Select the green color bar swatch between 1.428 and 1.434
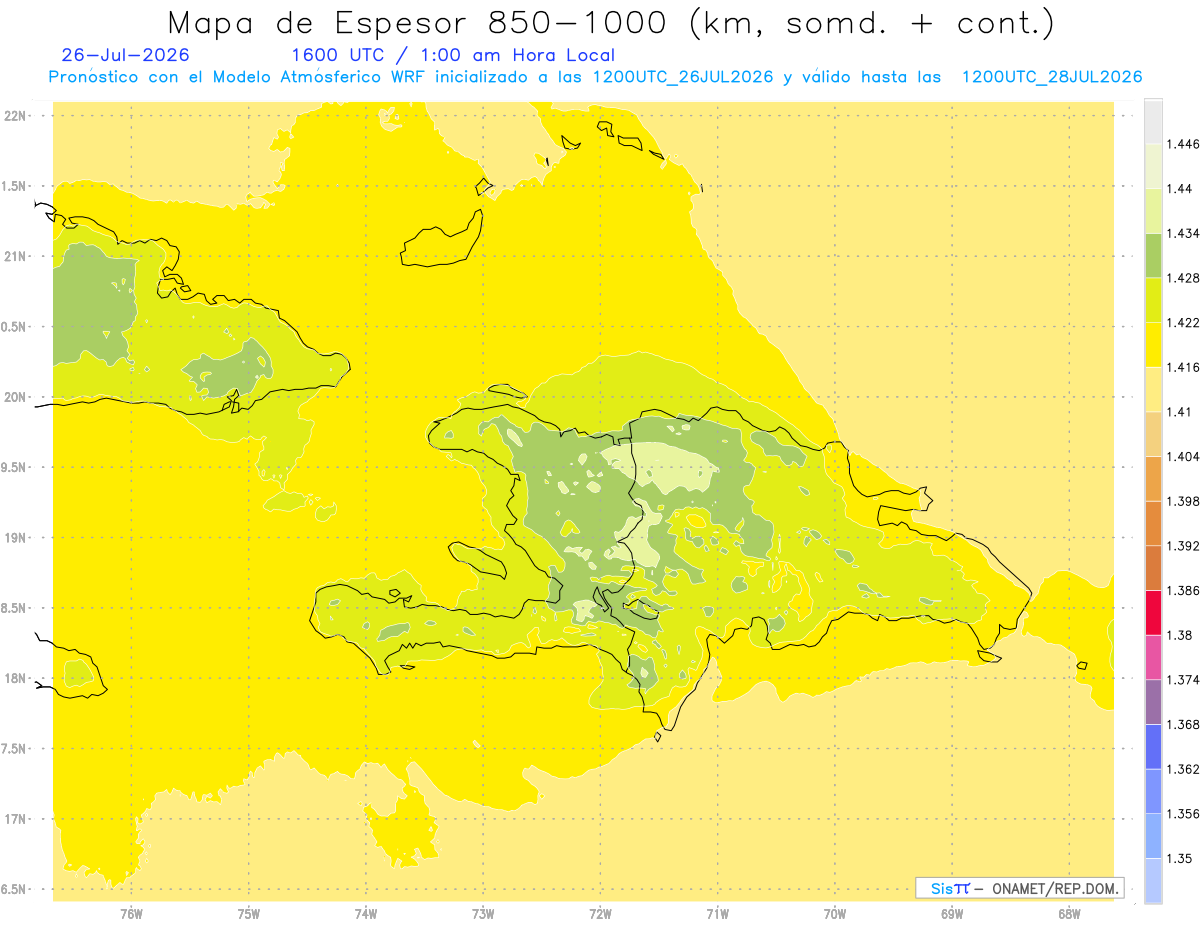This screenshot has height=927, width=1200. pos(1153,255)
